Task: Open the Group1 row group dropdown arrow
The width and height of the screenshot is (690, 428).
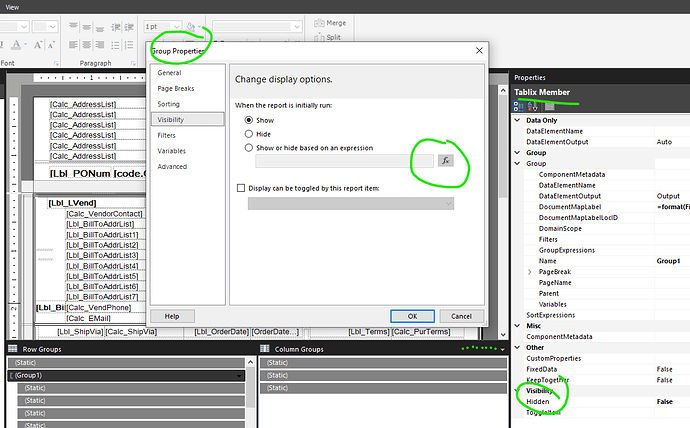Action: (x=240, y=376)
